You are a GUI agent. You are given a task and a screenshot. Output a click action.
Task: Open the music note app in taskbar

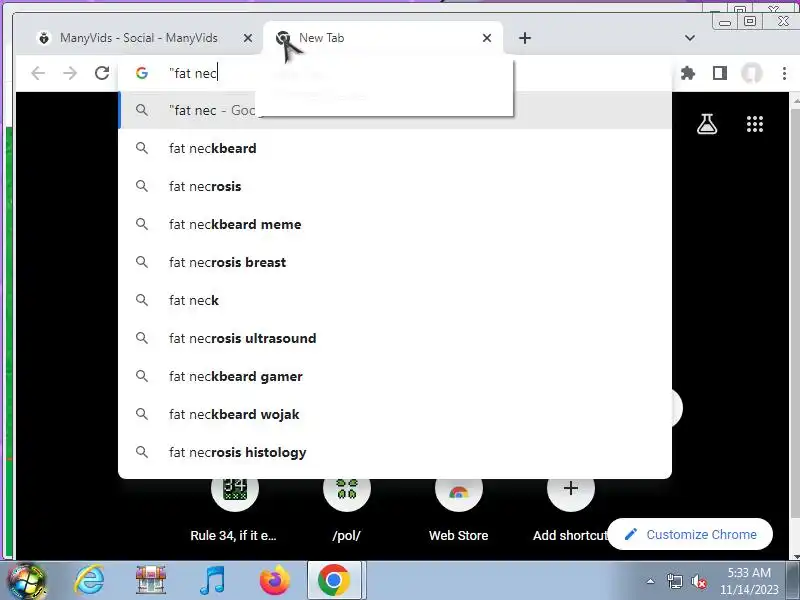click(212, 581)
